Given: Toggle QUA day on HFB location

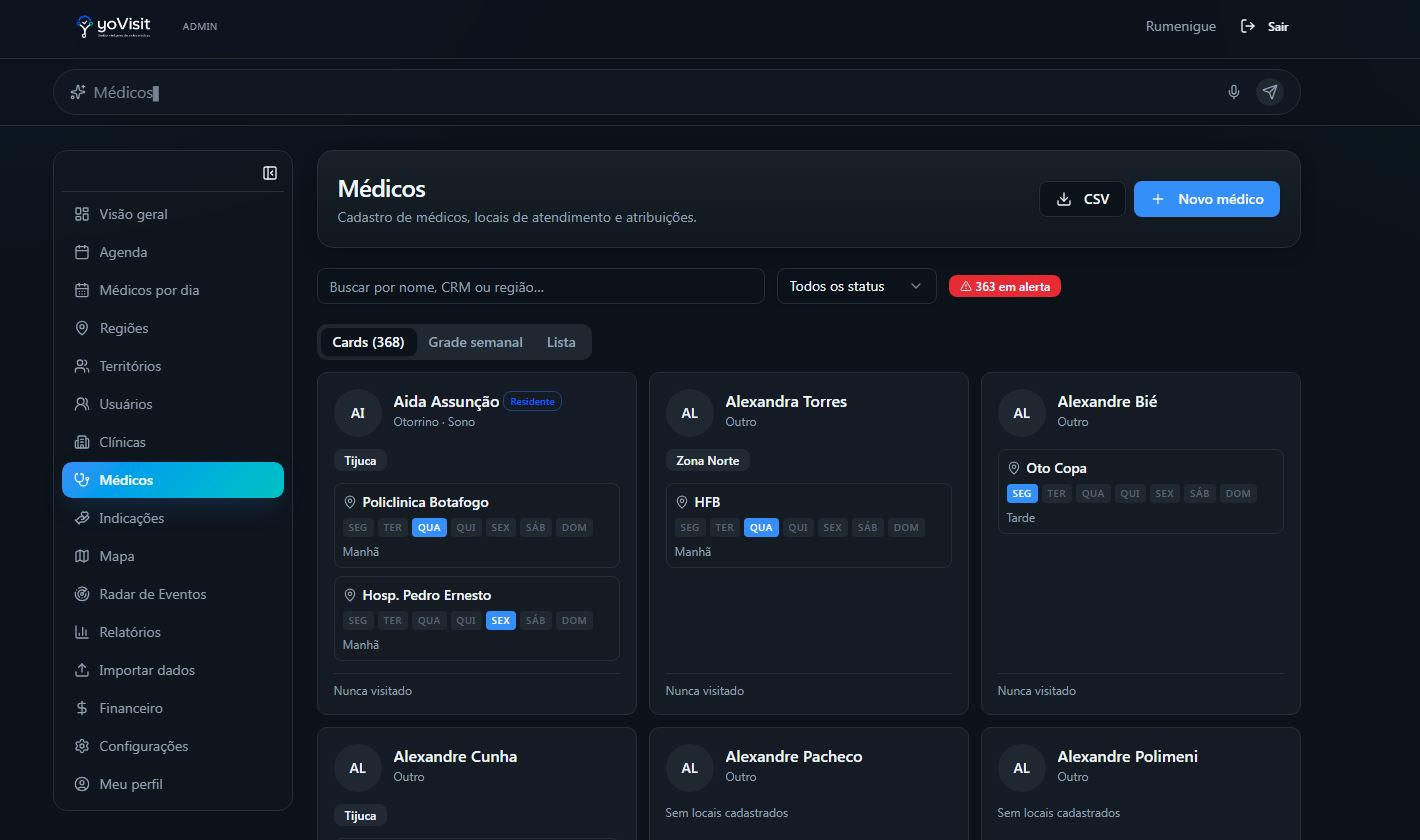Looking at the screenshot, I should [761, 527].
